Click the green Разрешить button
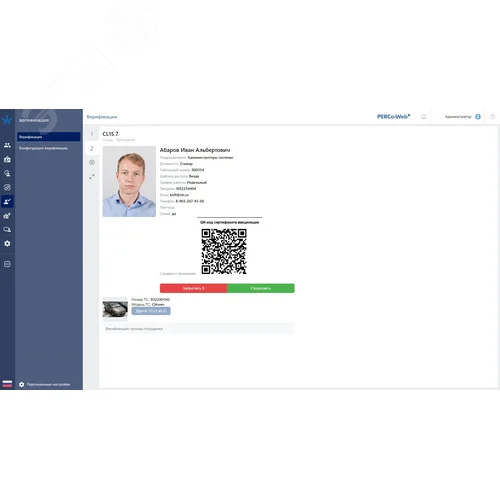Image resolution: width=500 pixels, height=500 pixels. click(261, 288)
